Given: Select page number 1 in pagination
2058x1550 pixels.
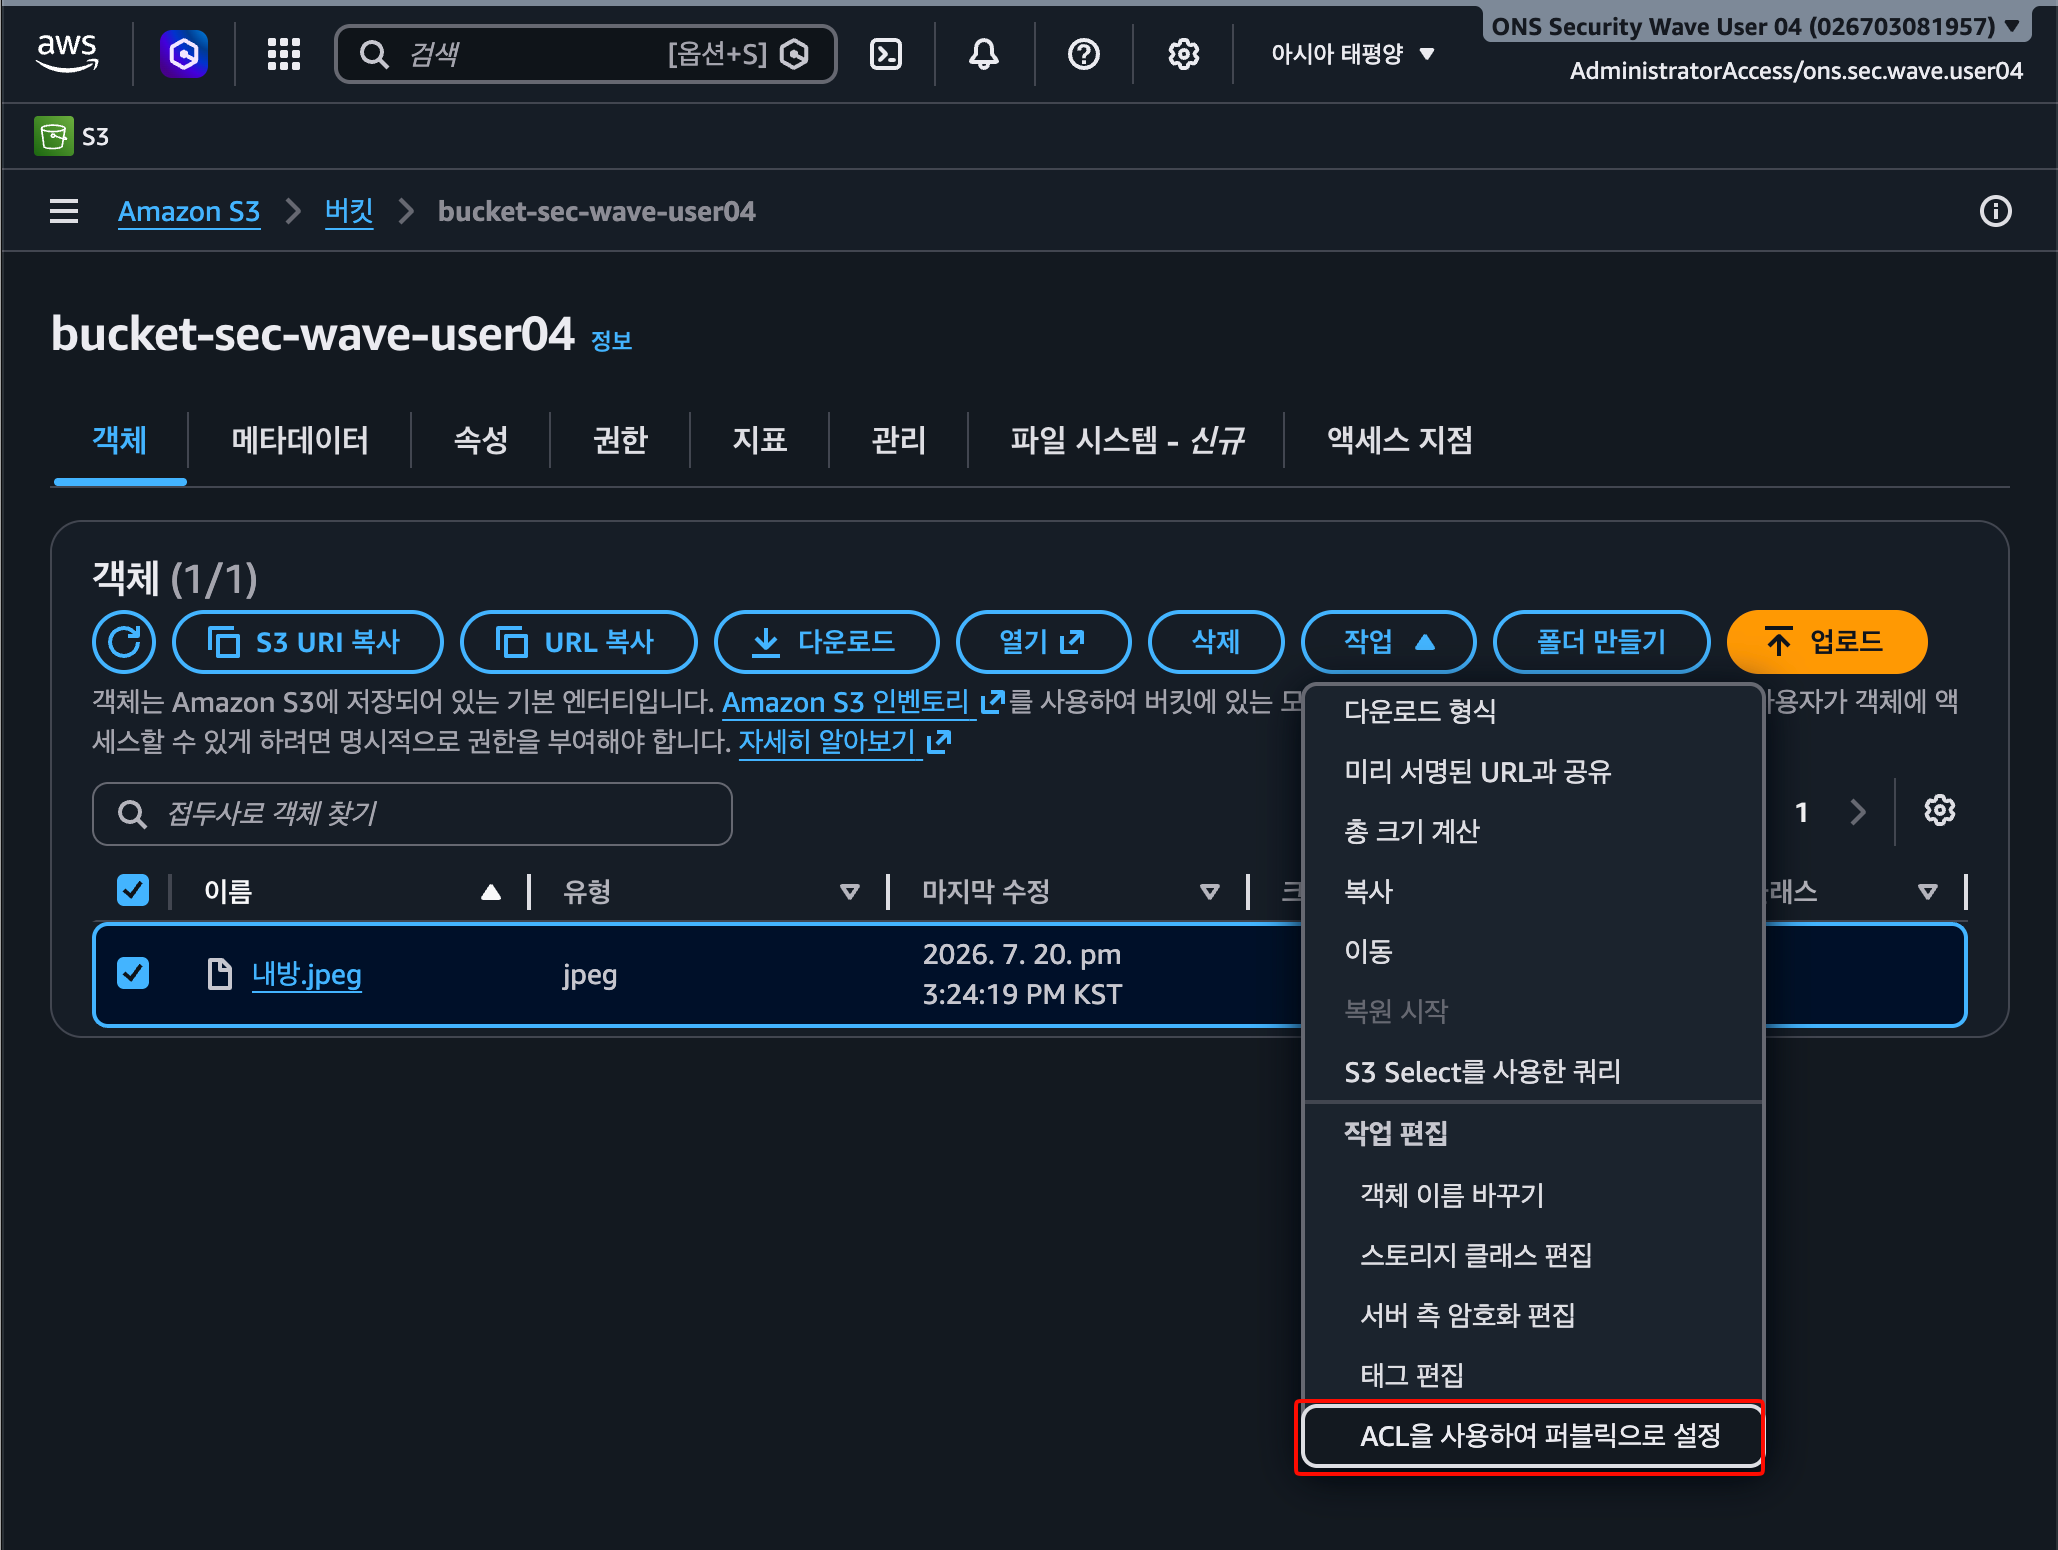Looking at the screenshot, I should click(1801, 812).
